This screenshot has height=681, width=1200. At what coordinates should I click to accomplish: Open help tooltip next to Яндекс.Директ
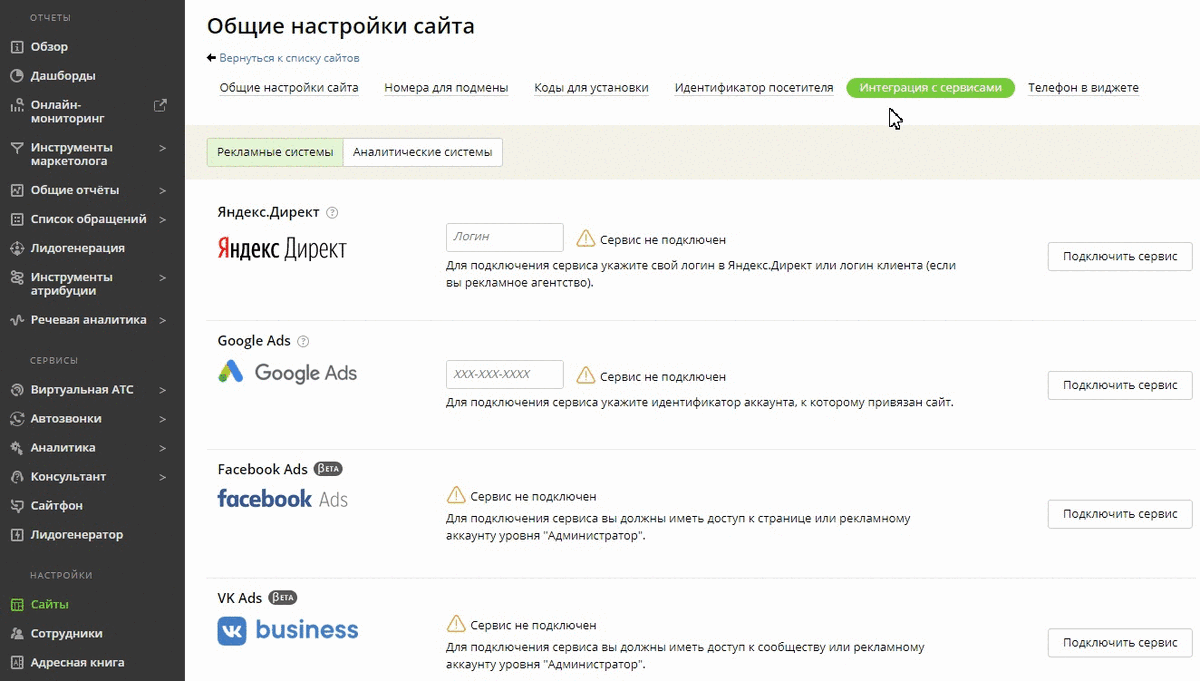(x=333, y=213)
